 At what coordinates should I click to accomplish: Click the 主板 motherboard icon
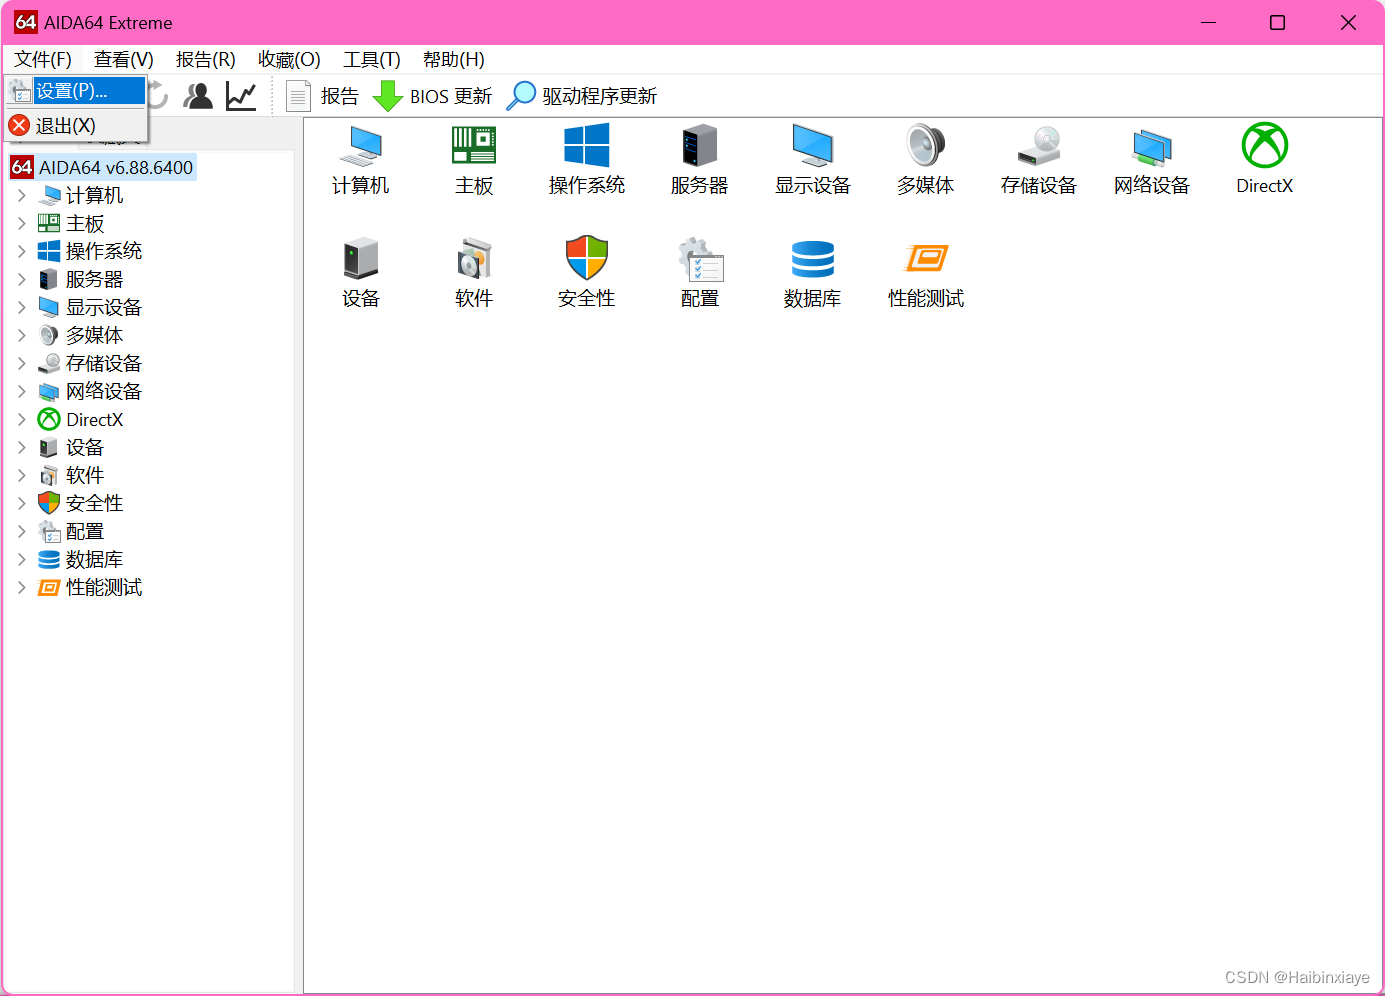click(473, 158)
